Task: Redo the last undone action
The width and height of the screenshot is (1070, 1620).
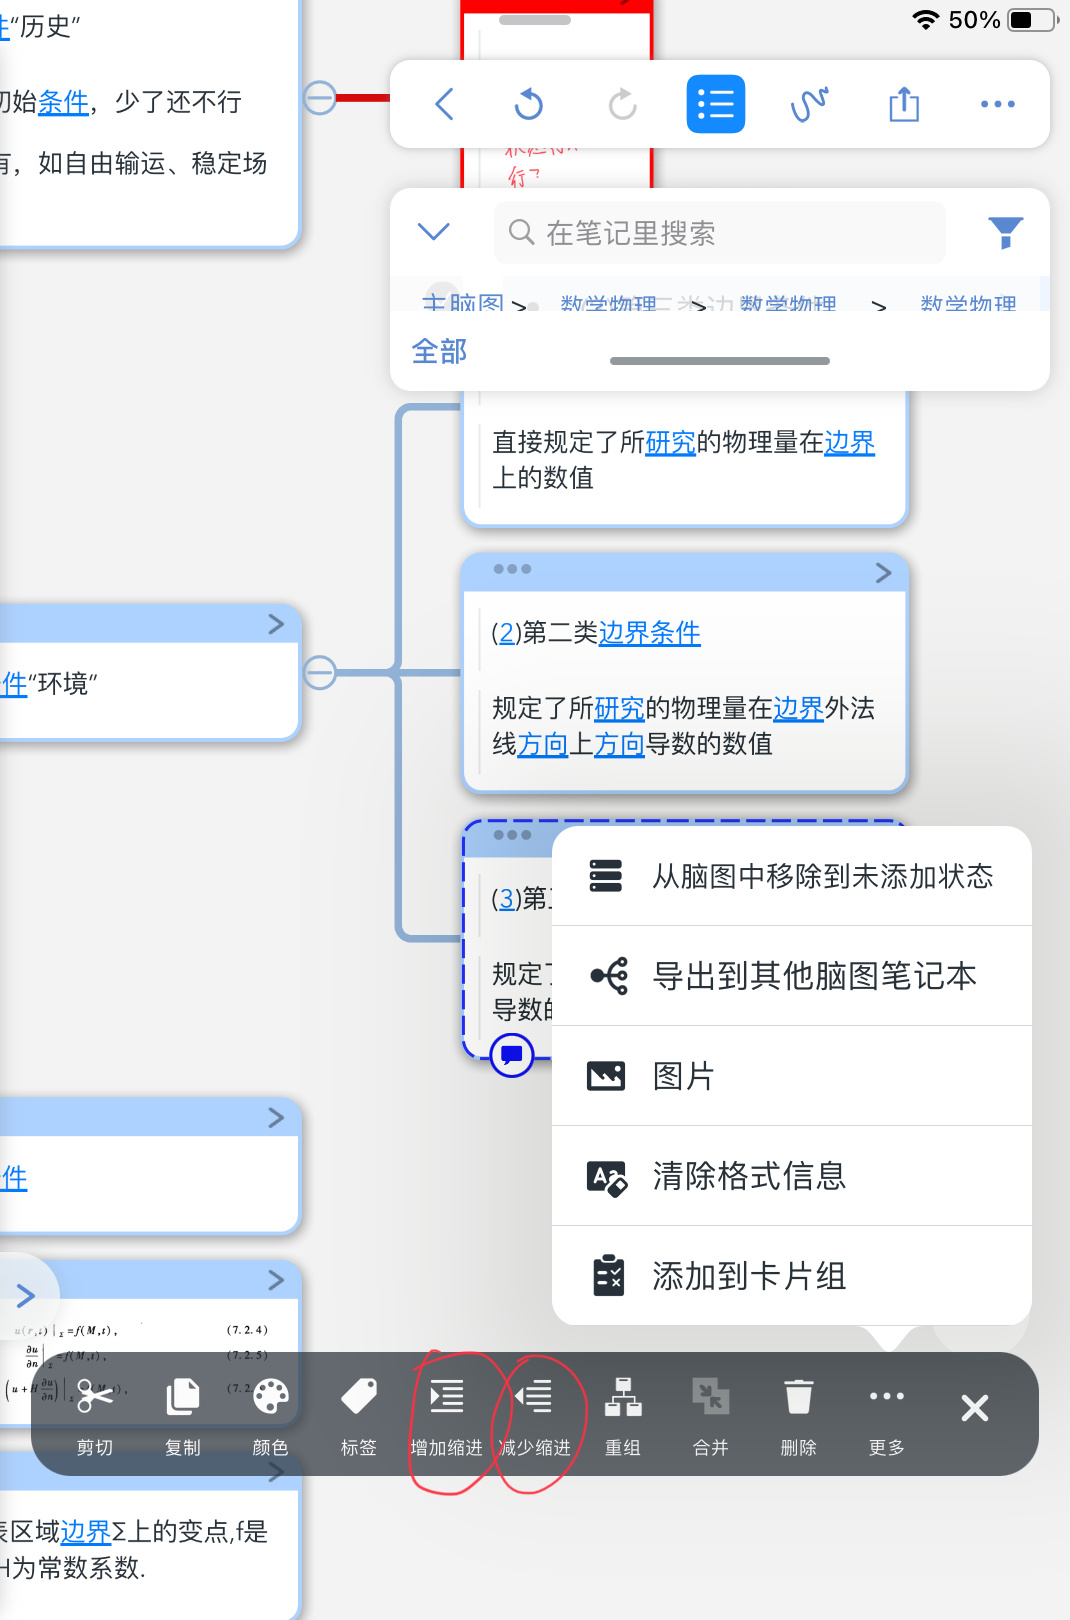Action: (x=622, y=104)
